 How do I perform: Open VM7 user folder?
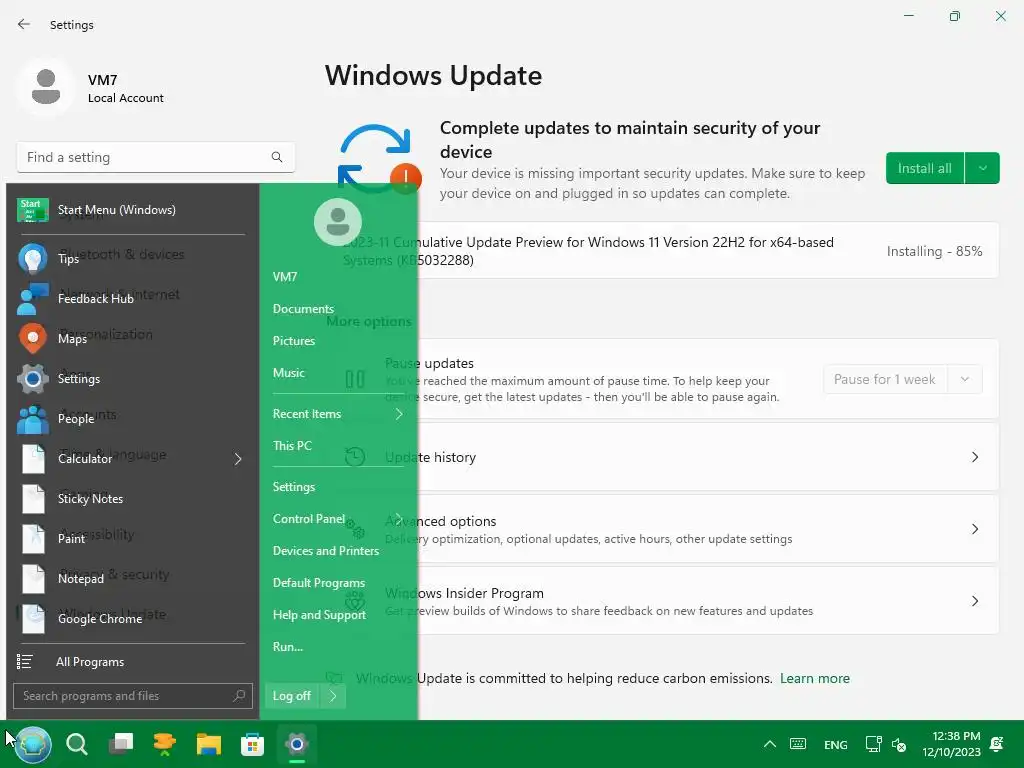coord(285,277)
